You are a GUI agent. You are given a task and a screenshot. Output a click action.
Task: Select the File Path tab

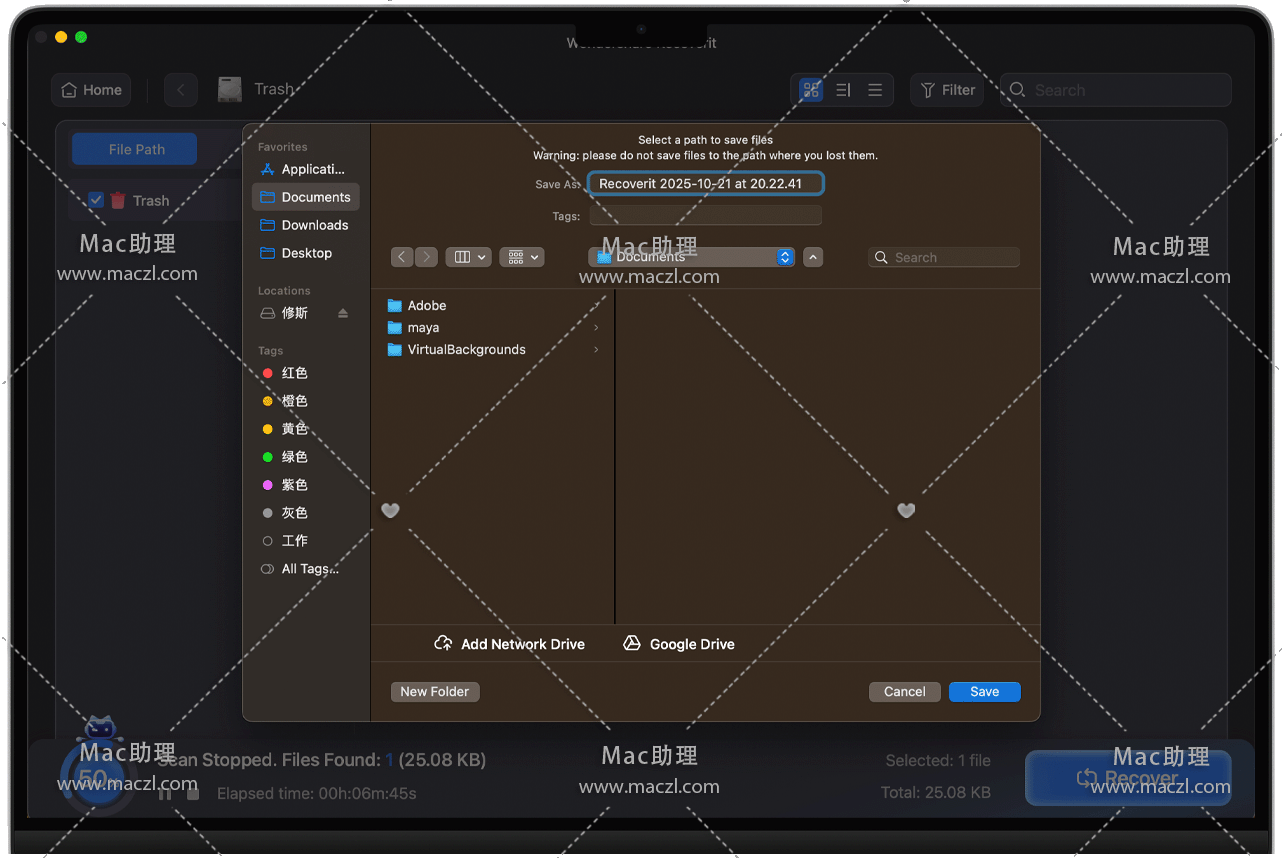(136, 149)
